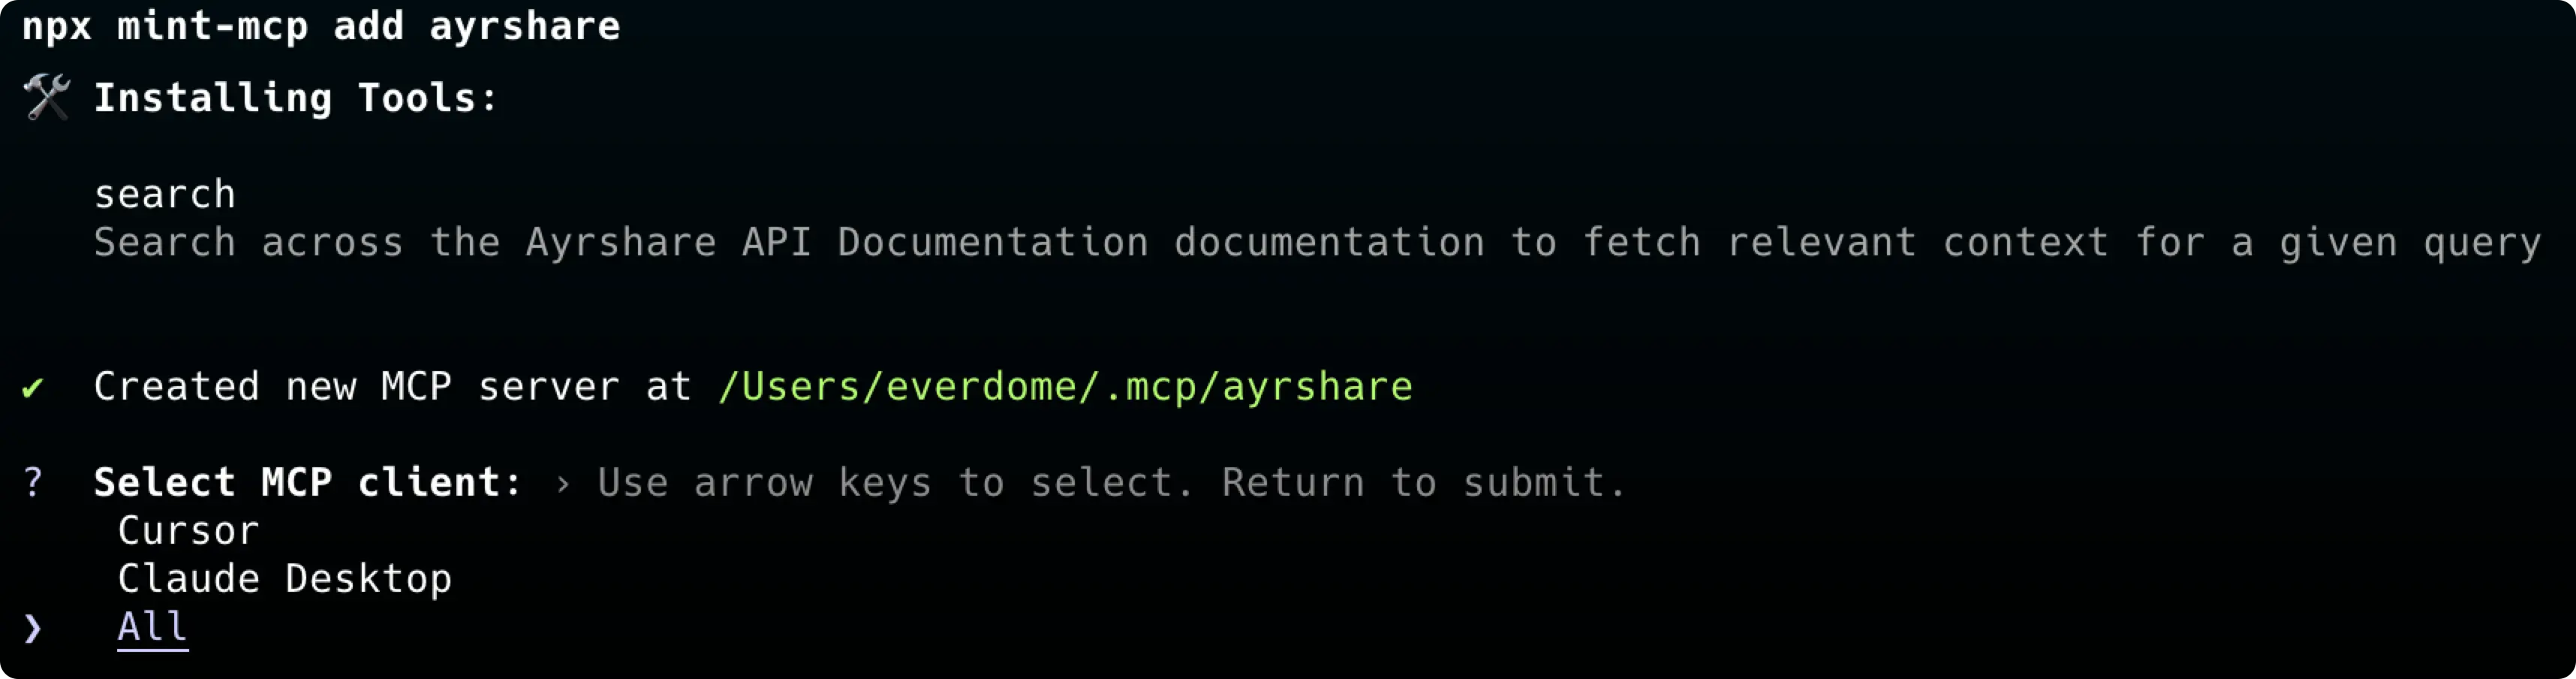Open the /Users/everdome/.mcp/ayrshare path
Image resolution: width=2576 pixels, height=679 pixels.
point(1065,387)
